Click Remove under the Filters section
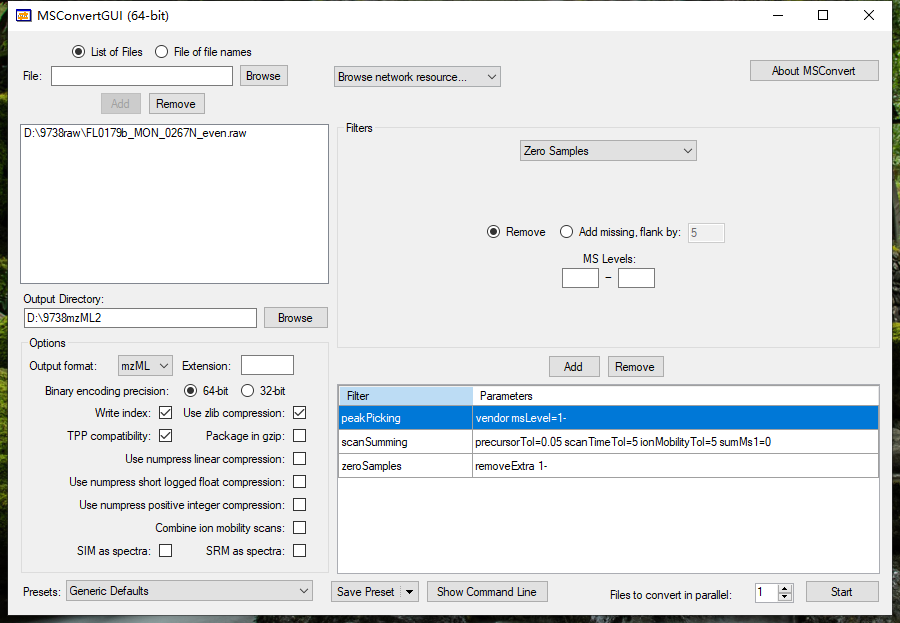 (635, 366)
